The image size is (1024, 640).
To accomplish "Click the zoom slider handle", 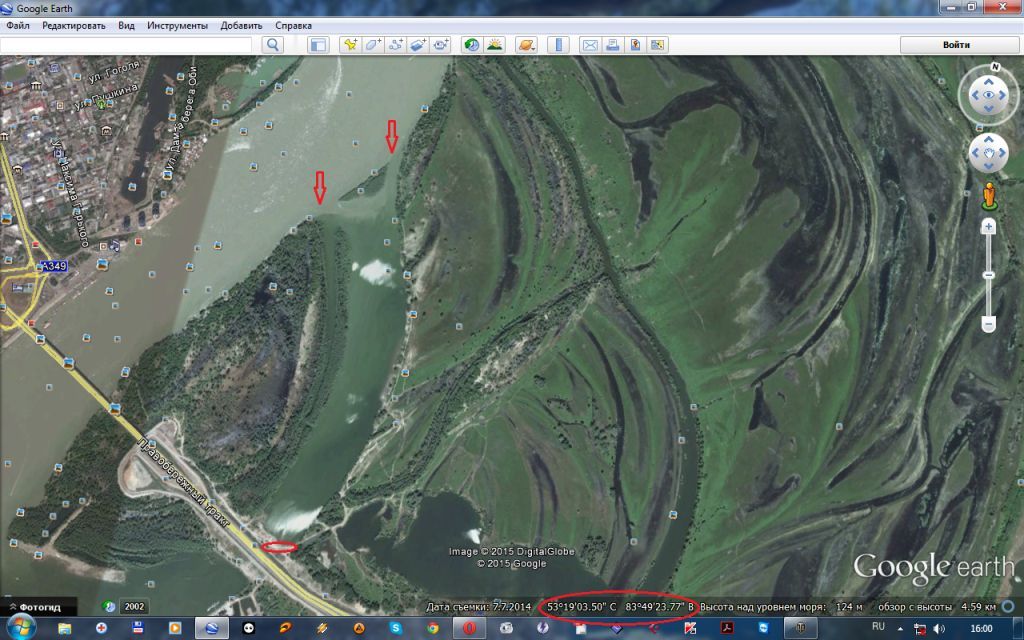I will [988, 275].
